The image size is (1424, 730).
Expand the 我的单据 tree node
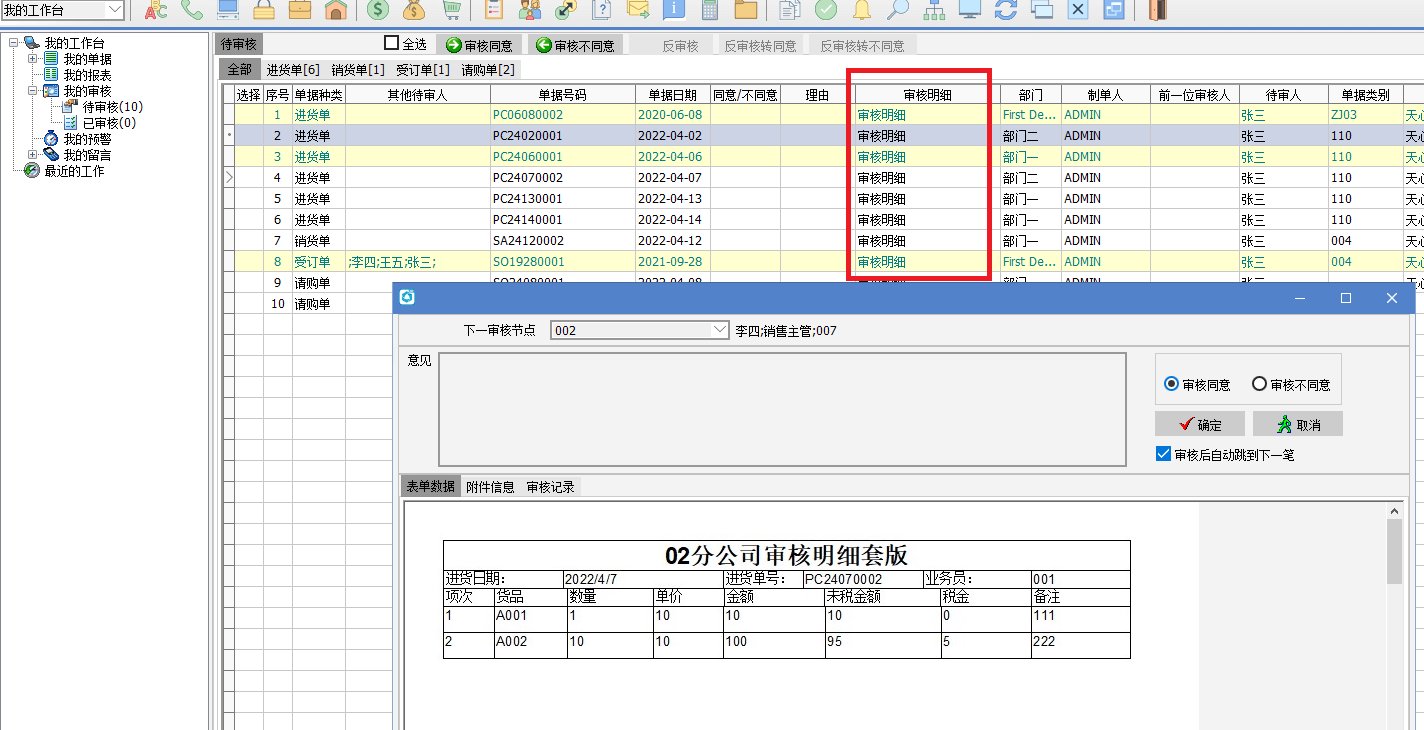[32, 59]
